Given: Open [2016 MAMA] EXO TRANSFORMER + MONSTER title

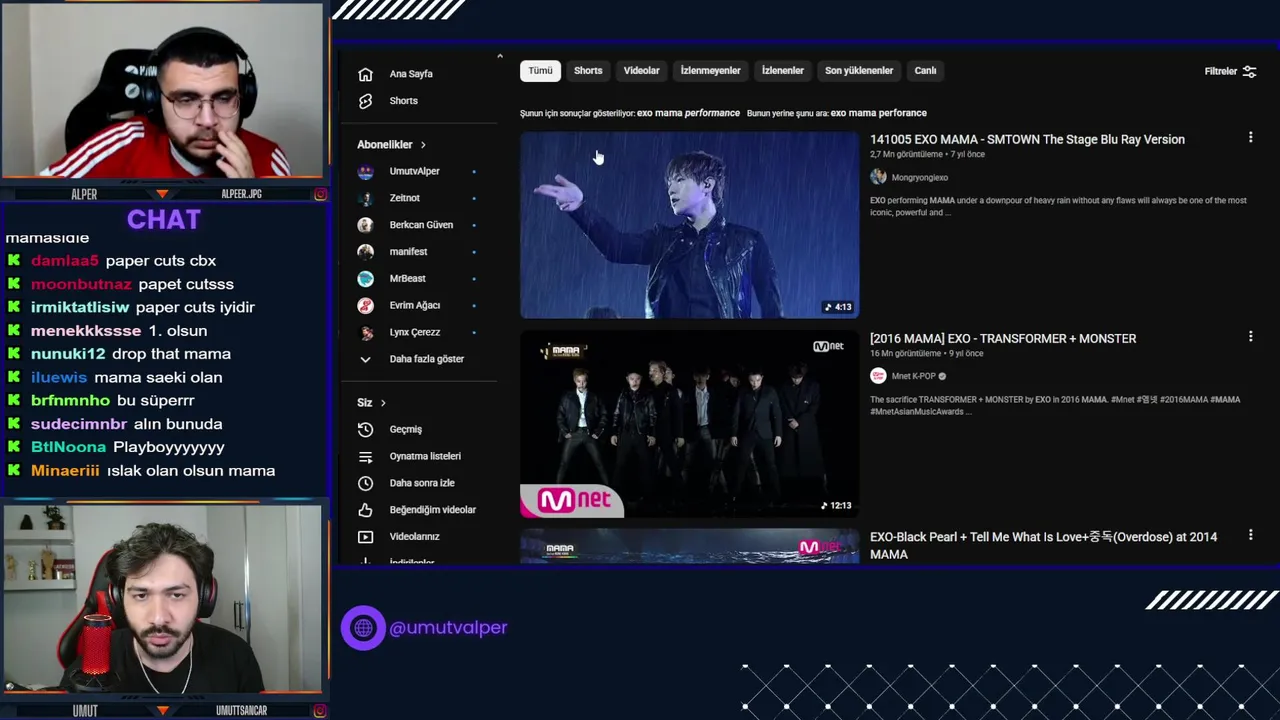Looking at the screenshot, I should [x=1003, y=339].
